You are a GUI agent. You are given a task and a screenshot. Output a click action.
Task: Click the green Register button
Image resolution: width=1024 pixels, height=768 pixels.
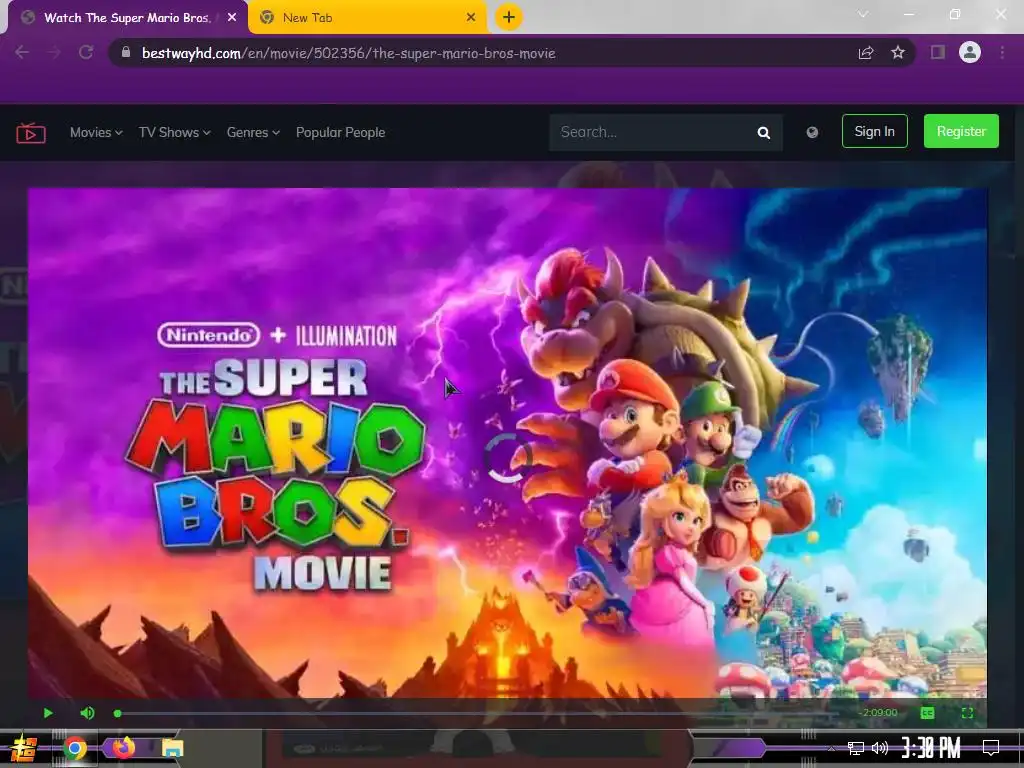point(961,131)
